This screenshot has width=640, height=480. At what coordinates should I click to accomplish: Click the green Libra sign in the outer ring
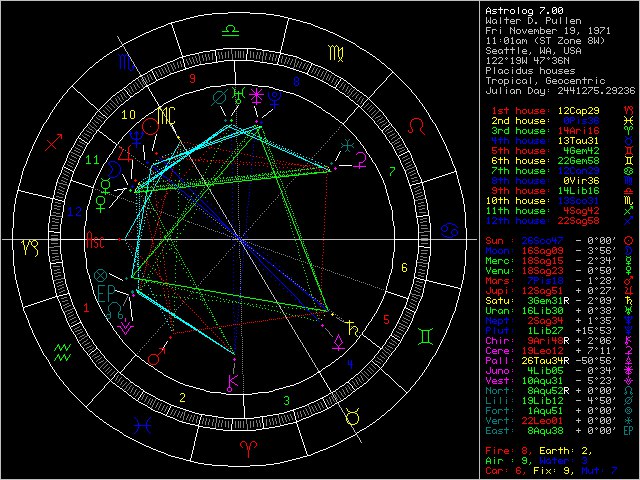click(230, 30)
